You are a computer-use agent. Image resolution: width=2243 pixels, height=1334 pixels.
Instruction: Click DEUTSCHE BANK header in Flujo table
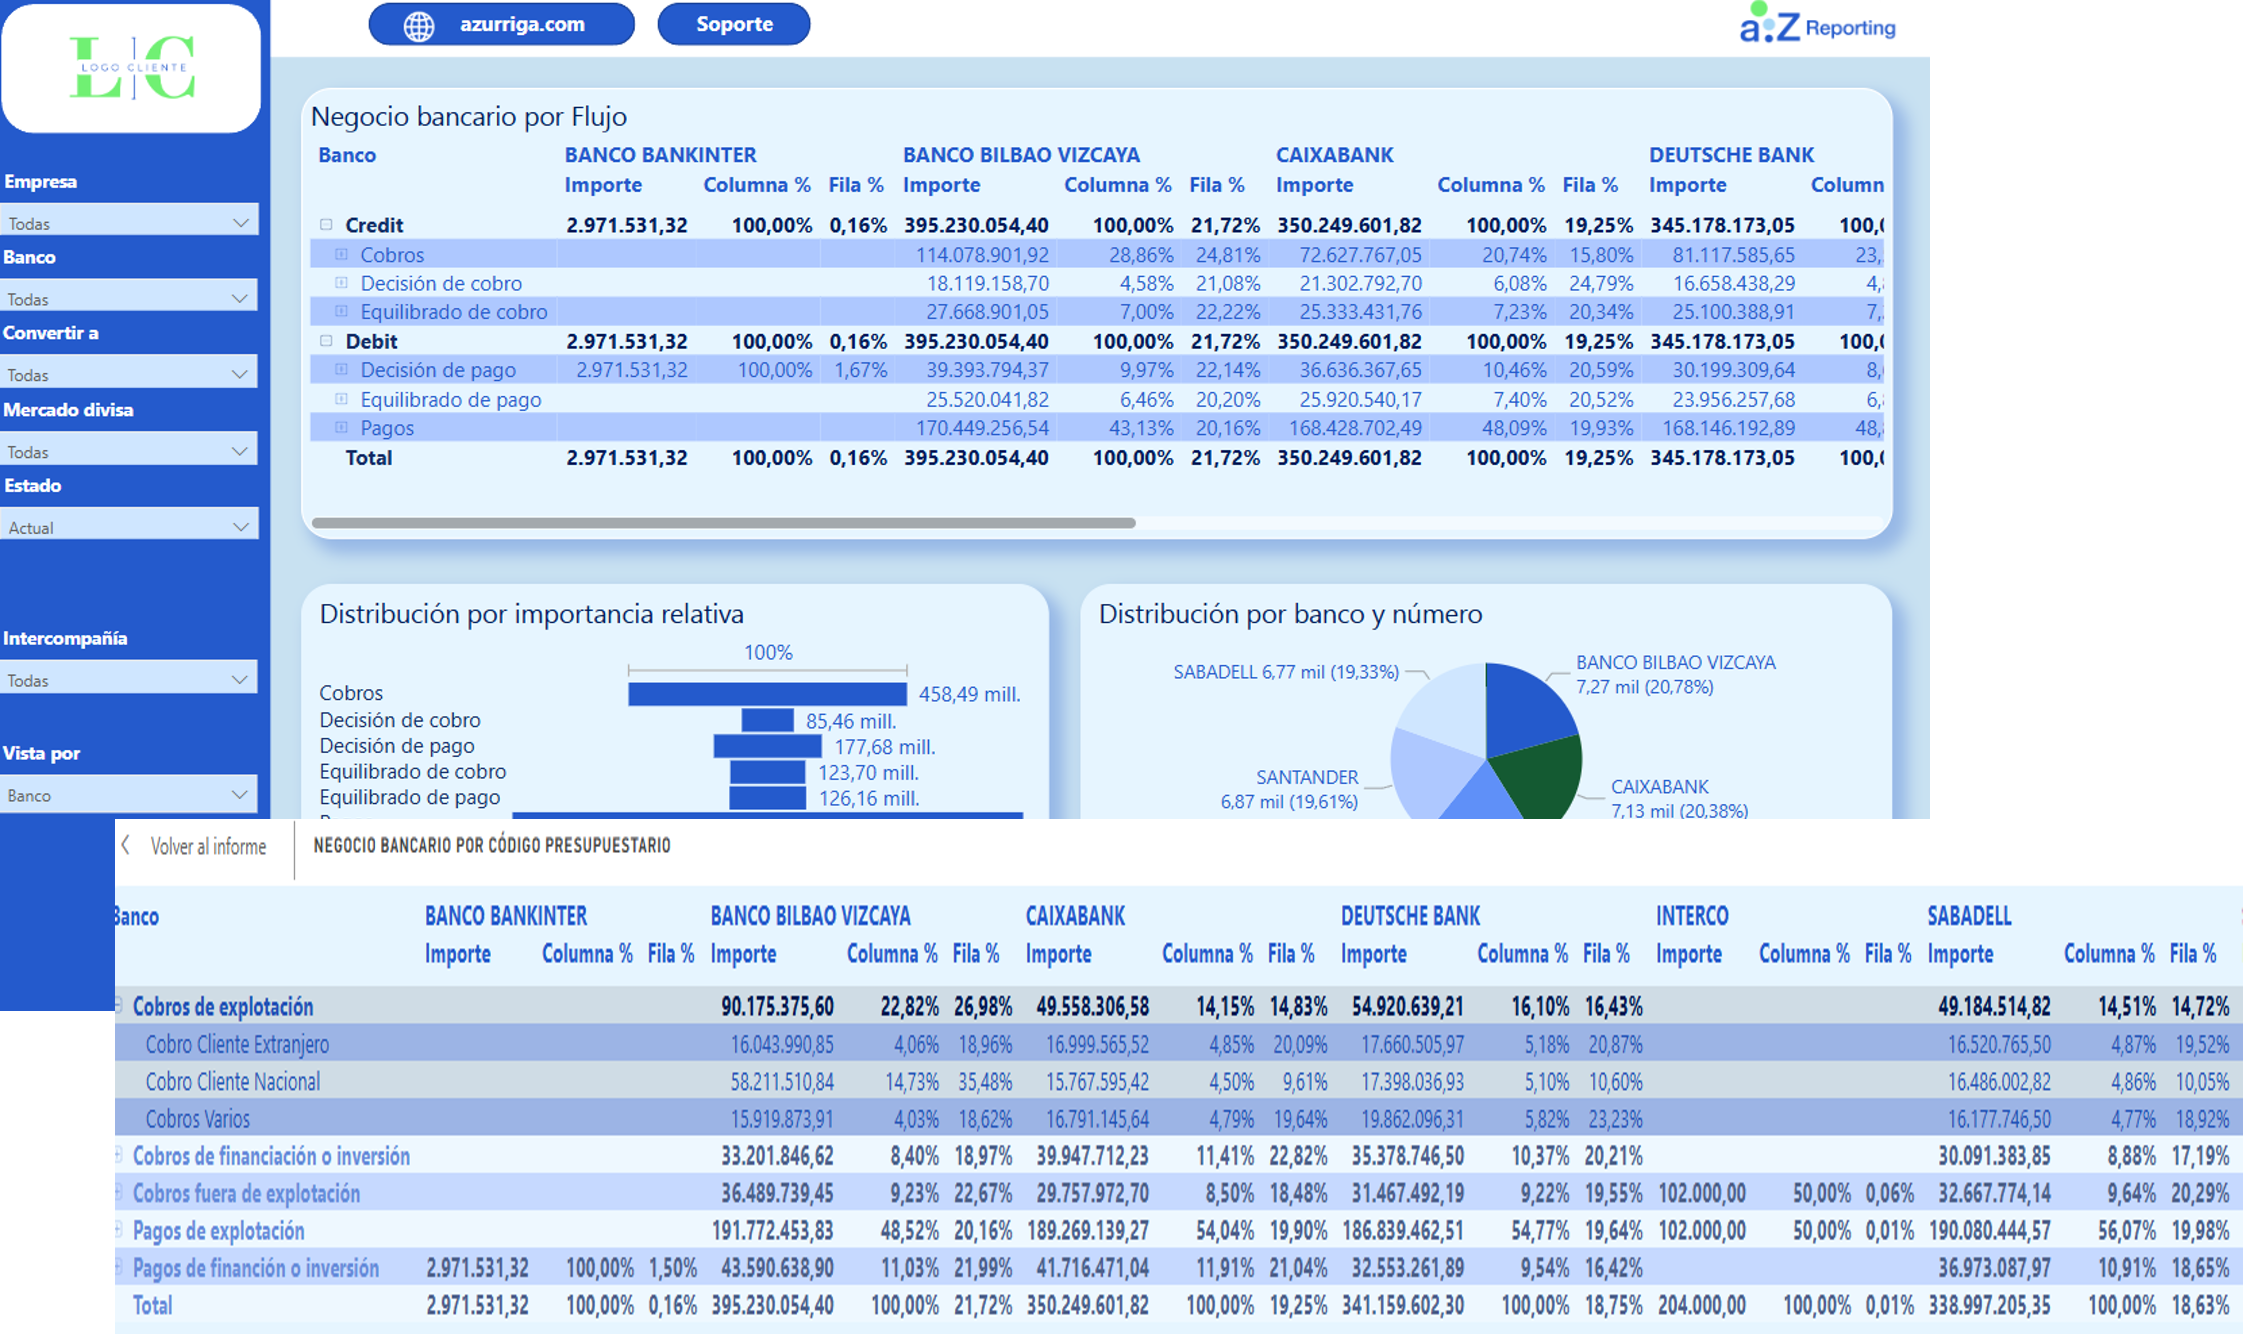[x=1731, y=155]
